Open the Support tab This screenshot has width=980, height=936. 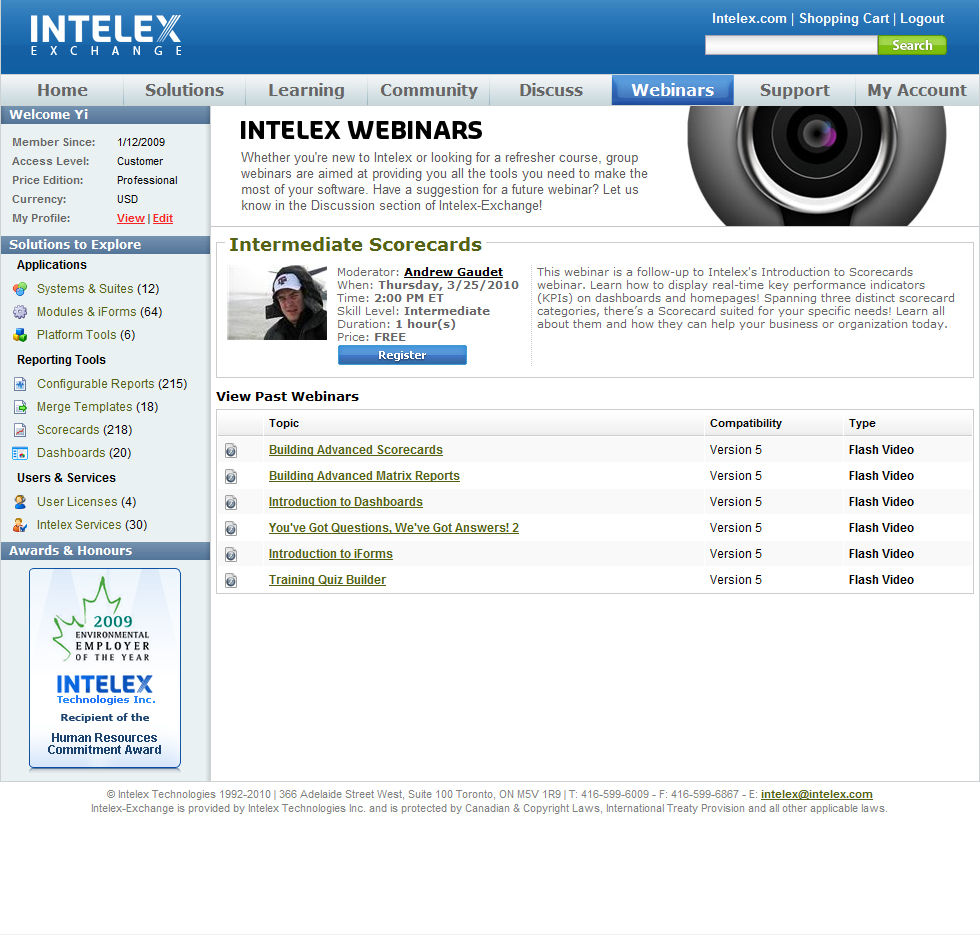click(x=794, y=90)
